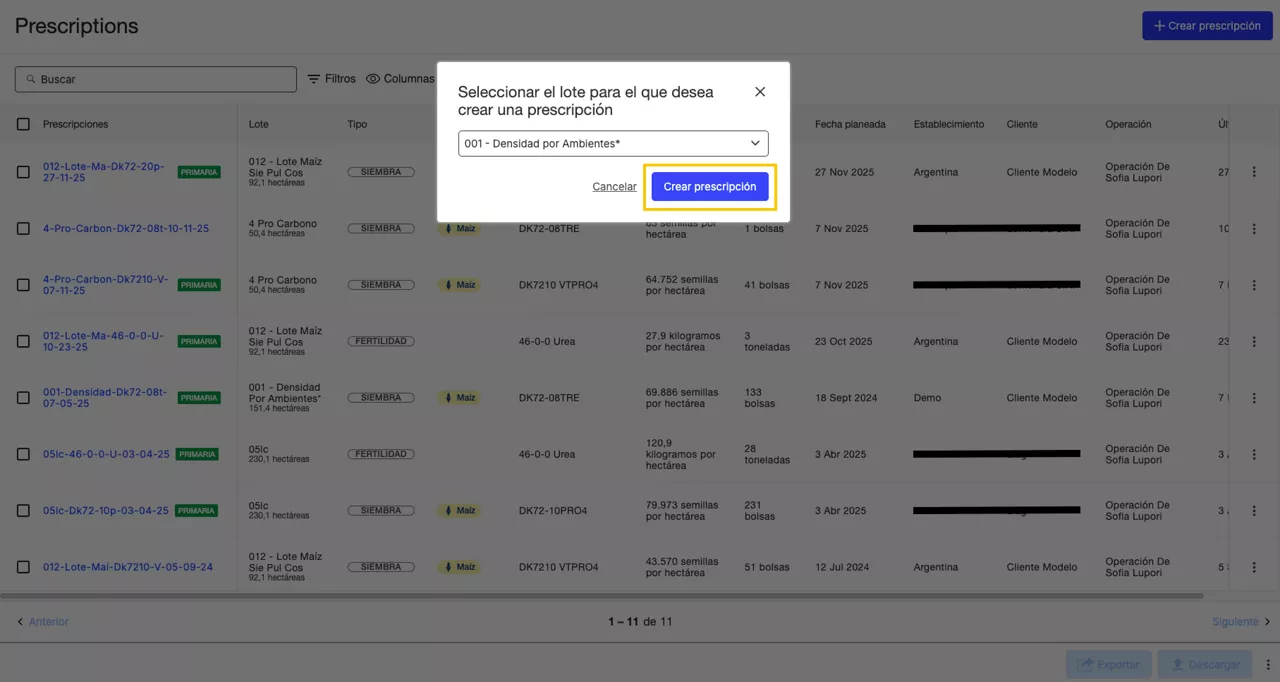Screen dimensions: 1280x682
Task: Check the 05lc-46-0-0-U-03-04-25 row checkbox
Action: point(23,454)
